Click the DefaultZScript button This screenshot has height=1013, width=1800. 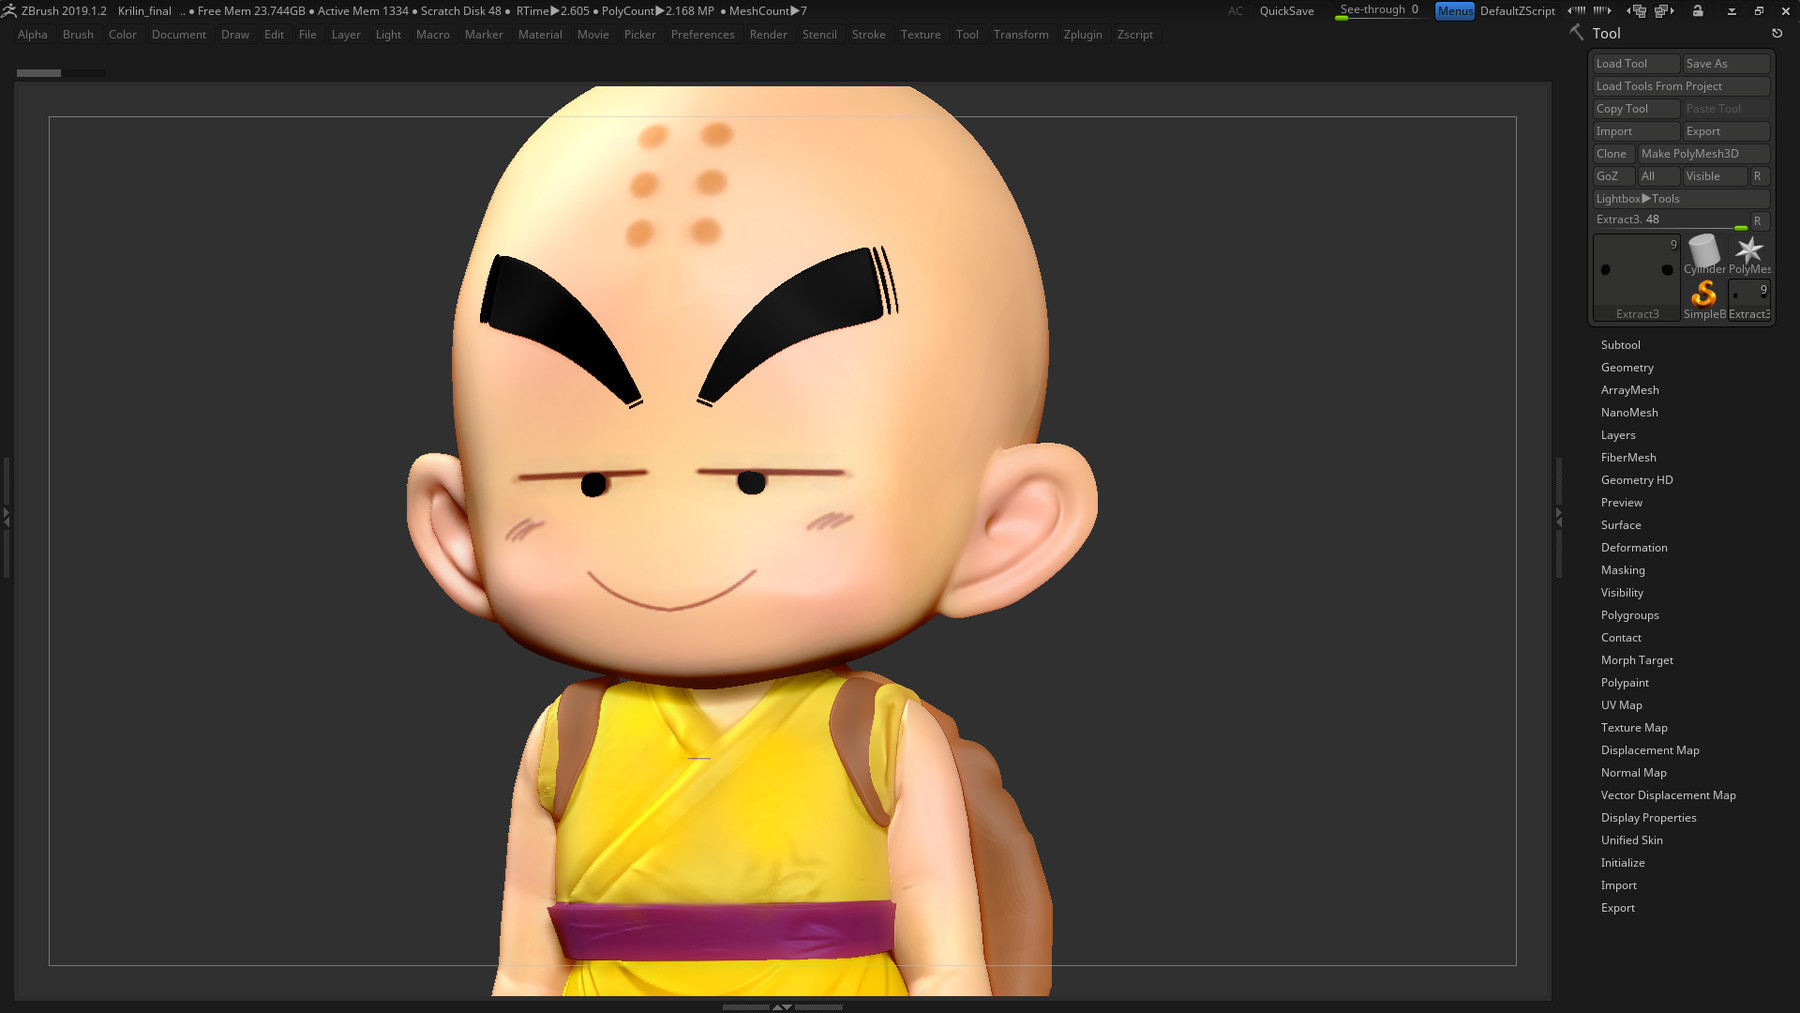[x=1517, y=11]
